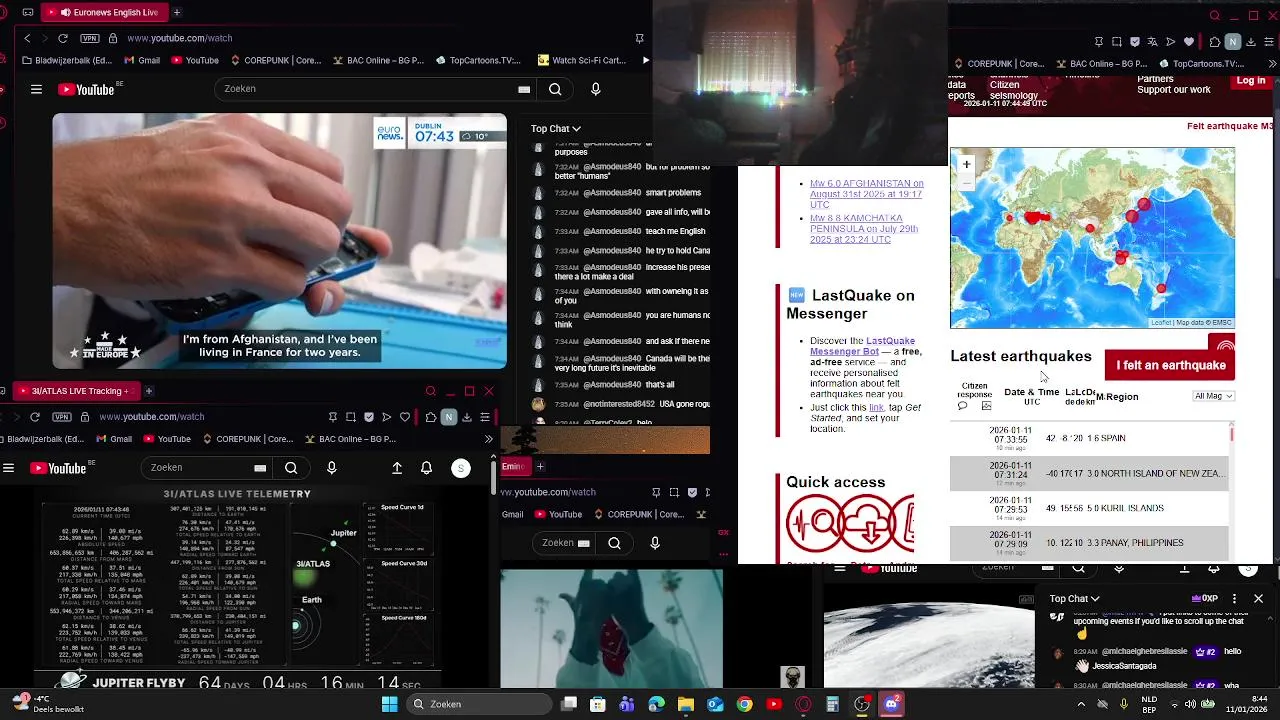Reload the 3I/ATLAS page
Viewport: 1280px width, 720px height.
(35, 417)
